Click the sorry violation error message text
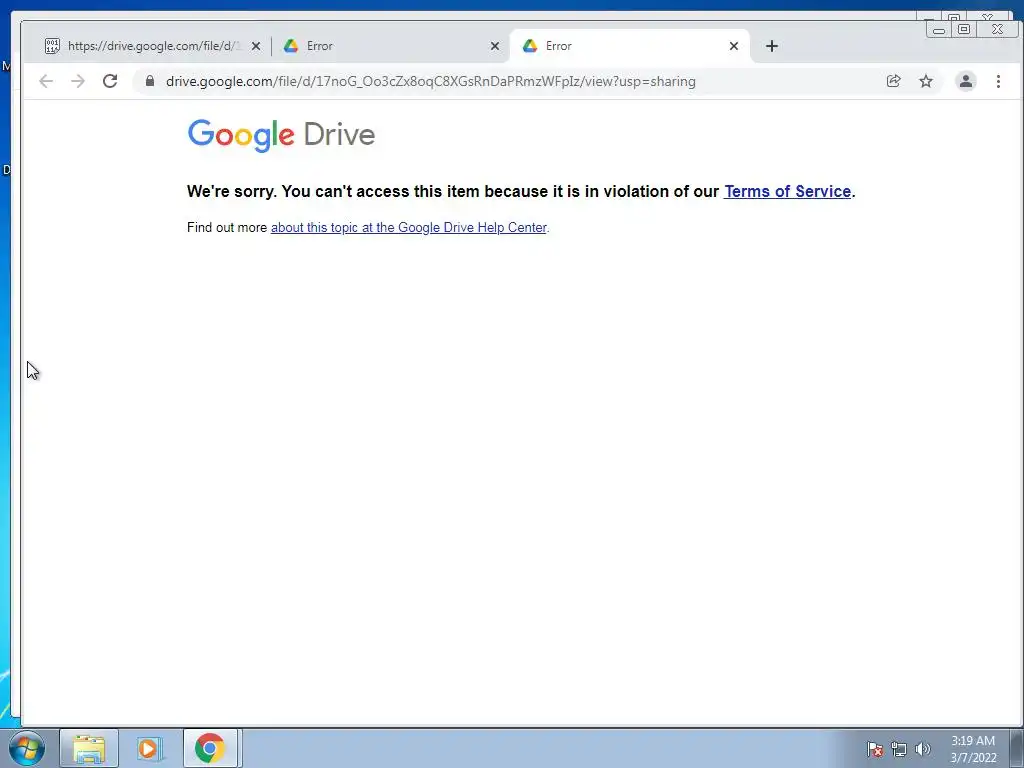This screenshot has height=768, width=1024. (x=521, y=191)
